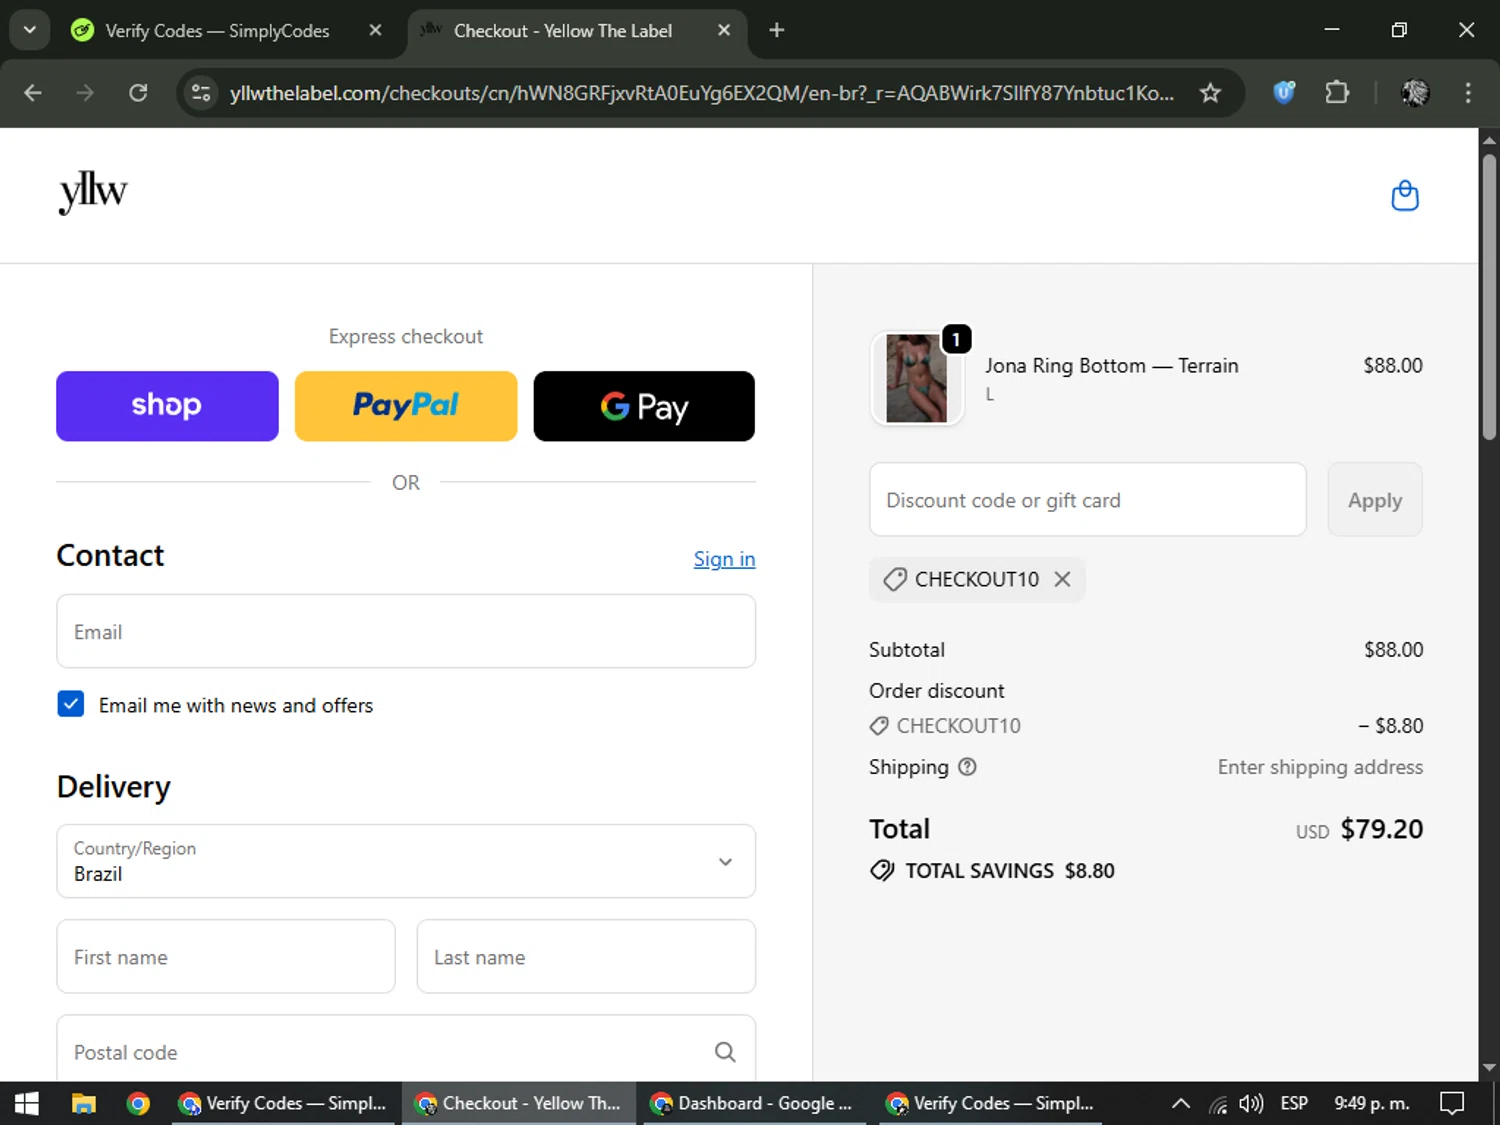The image size is (1500, 1125).
Task: Open the Chrome three-dot menu
Action: point(1468,93)
